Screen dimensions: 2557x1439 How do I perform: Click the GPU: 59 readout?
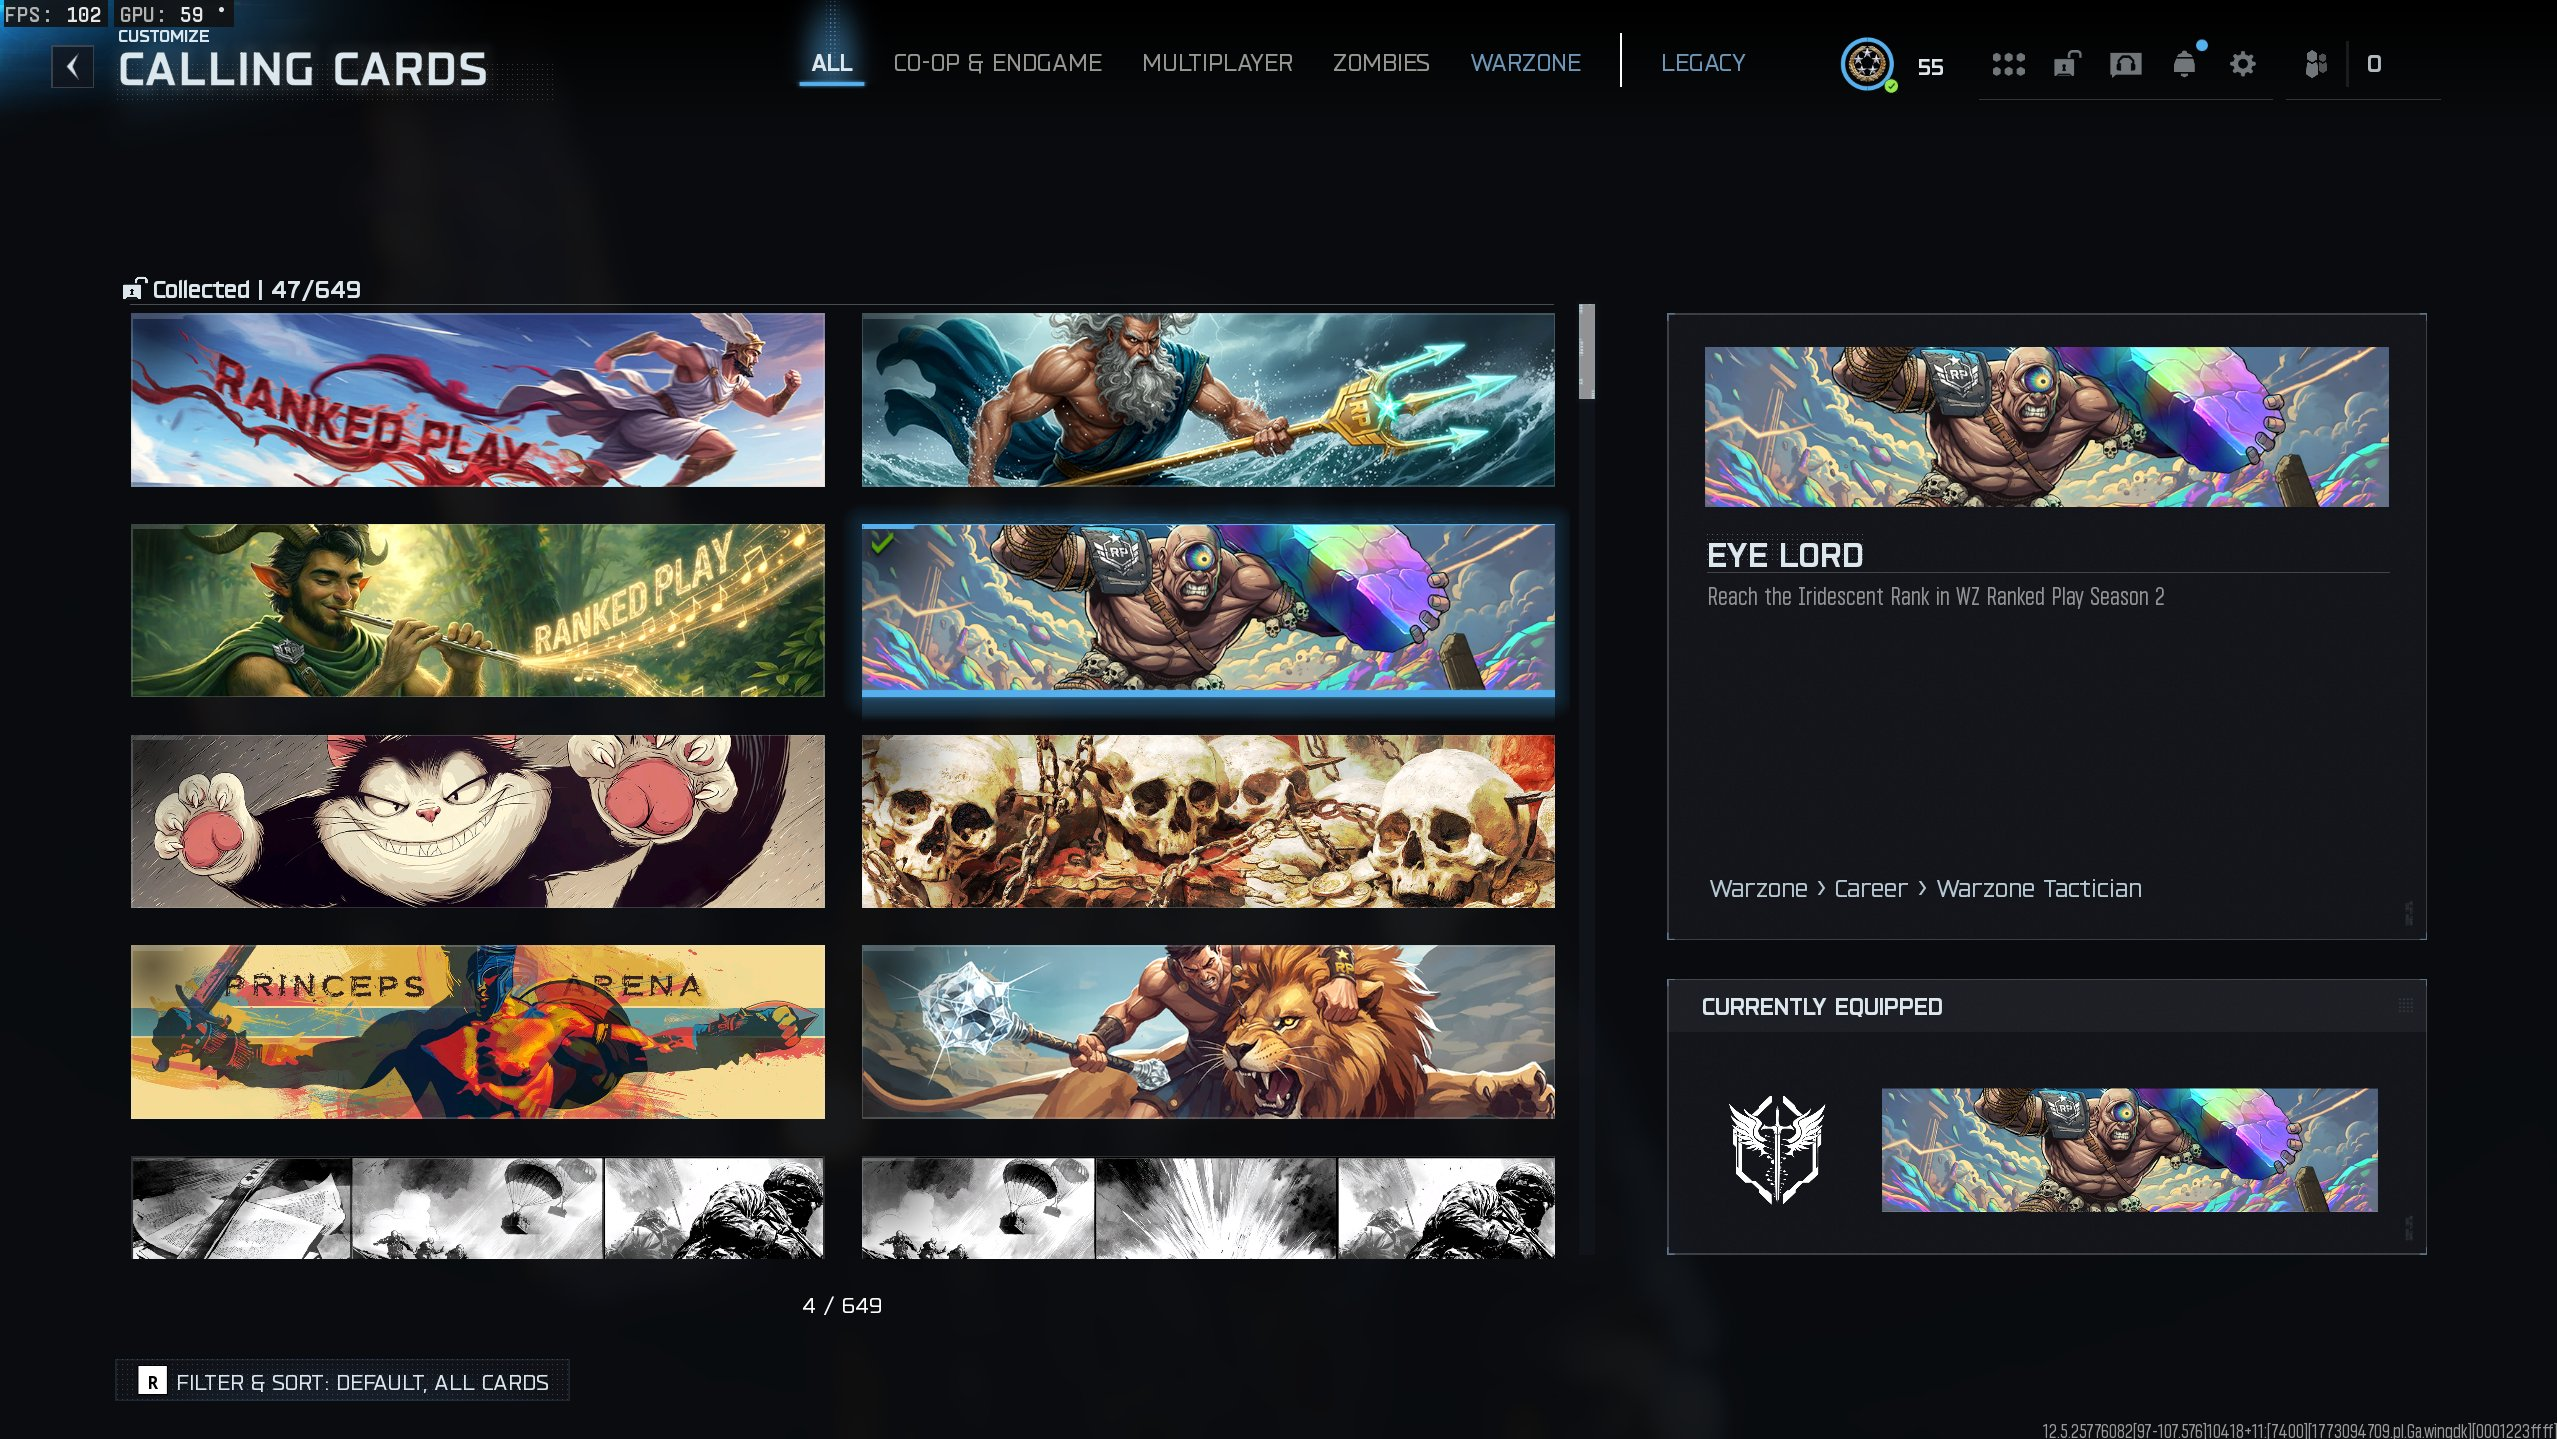162,14
